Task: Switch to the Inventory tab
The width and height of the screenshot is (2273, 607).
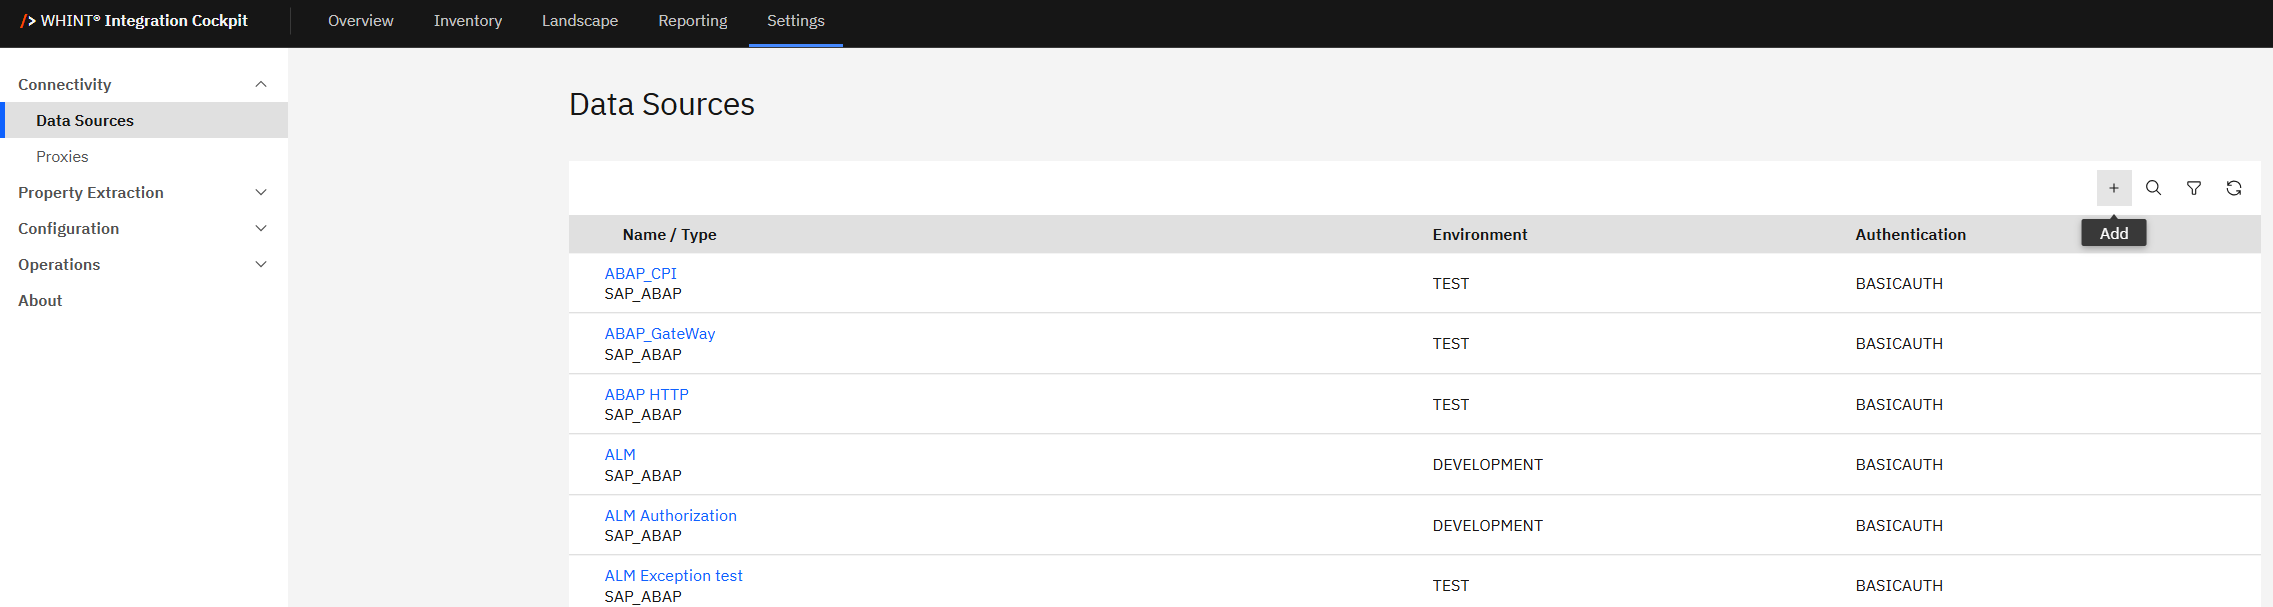Action: click(467, 21)
